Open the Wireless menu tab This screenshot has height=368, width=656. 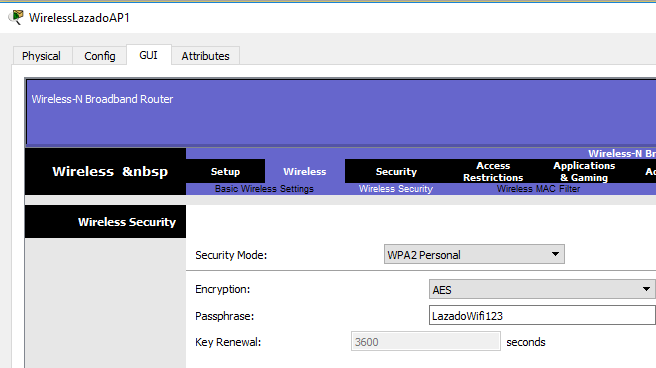(305, 171)
